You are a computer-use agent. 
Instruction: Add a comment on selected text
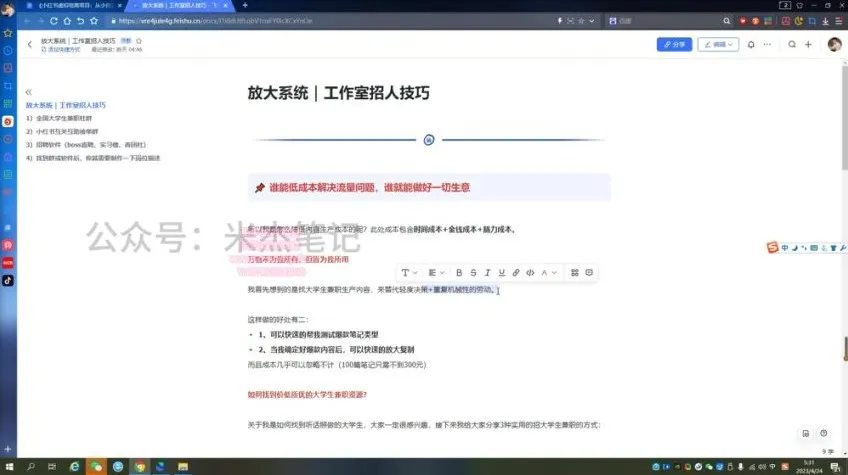[x=589, y=272]
